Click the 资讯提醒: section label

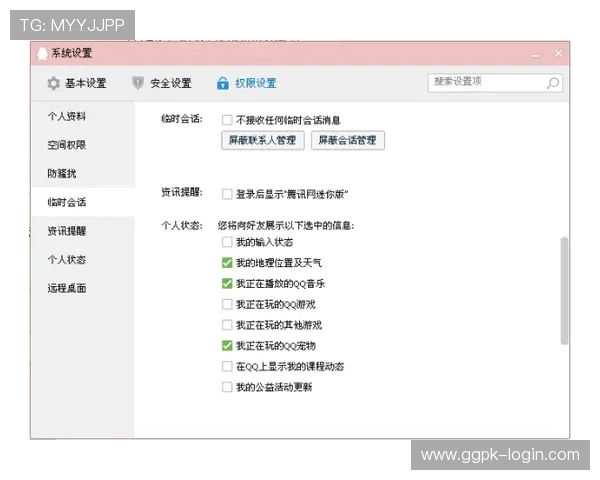pos(182,192)
